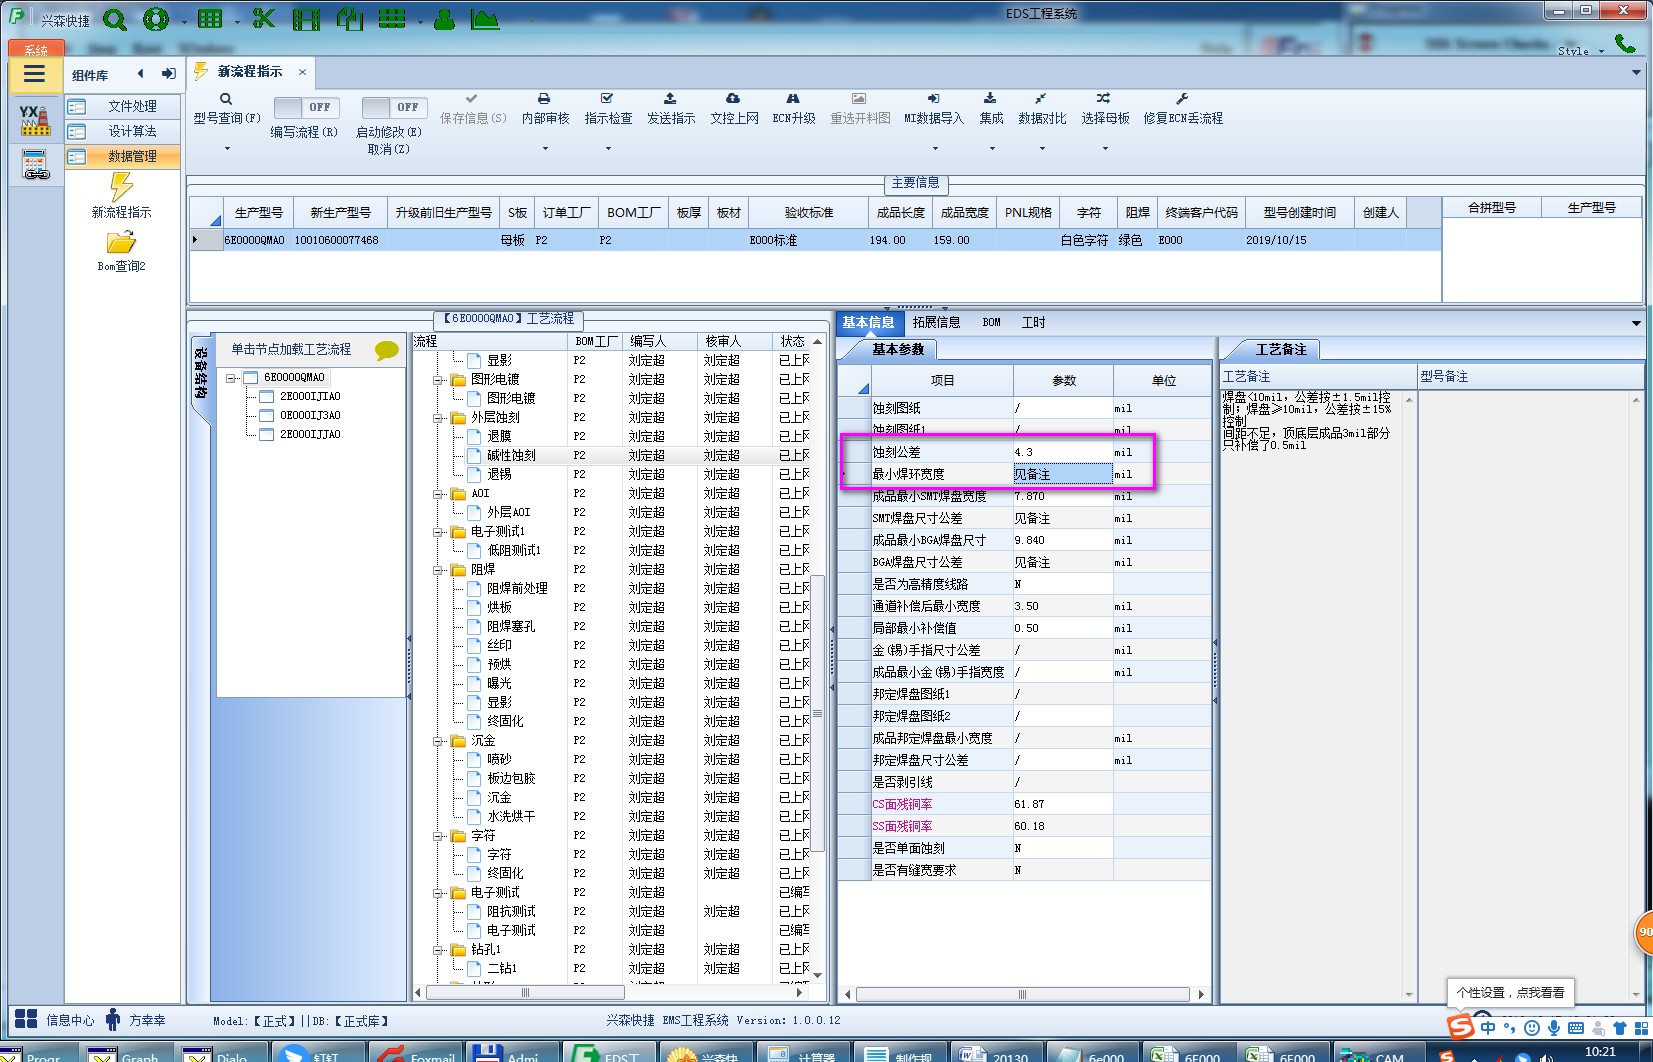Switch to 基本信息 tab
This screenshot has width=1653, height=1062.
(868, 322)
